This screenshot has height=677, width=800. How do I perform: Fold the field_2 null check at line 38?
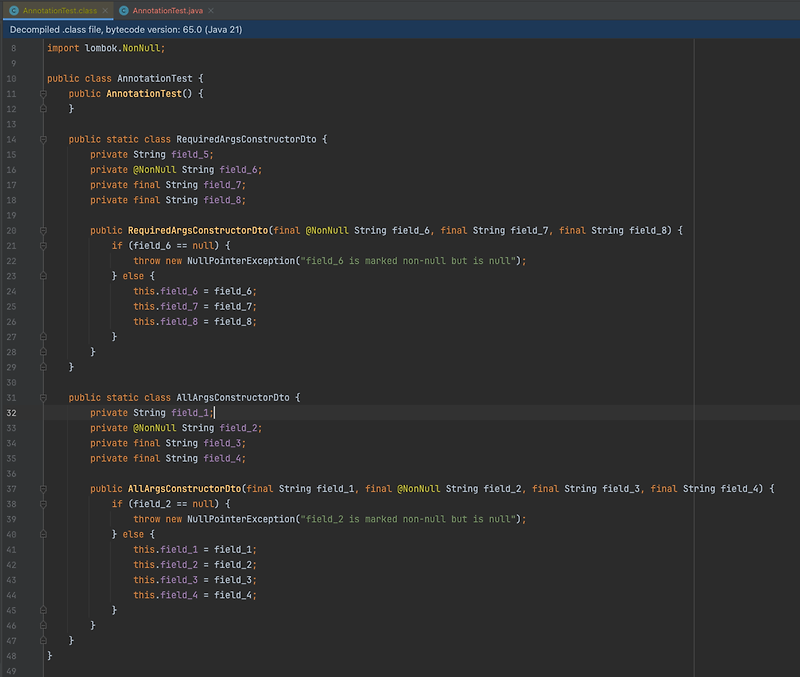pyautogui.click(x=43, y=504)
